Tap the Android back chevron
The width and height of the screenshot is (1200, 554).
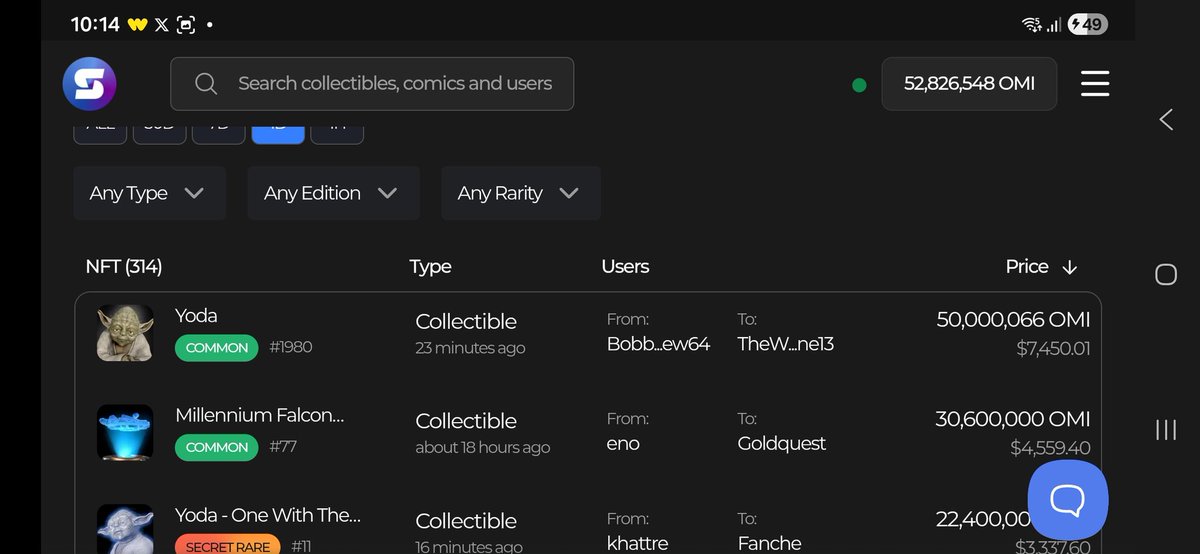1166,120
